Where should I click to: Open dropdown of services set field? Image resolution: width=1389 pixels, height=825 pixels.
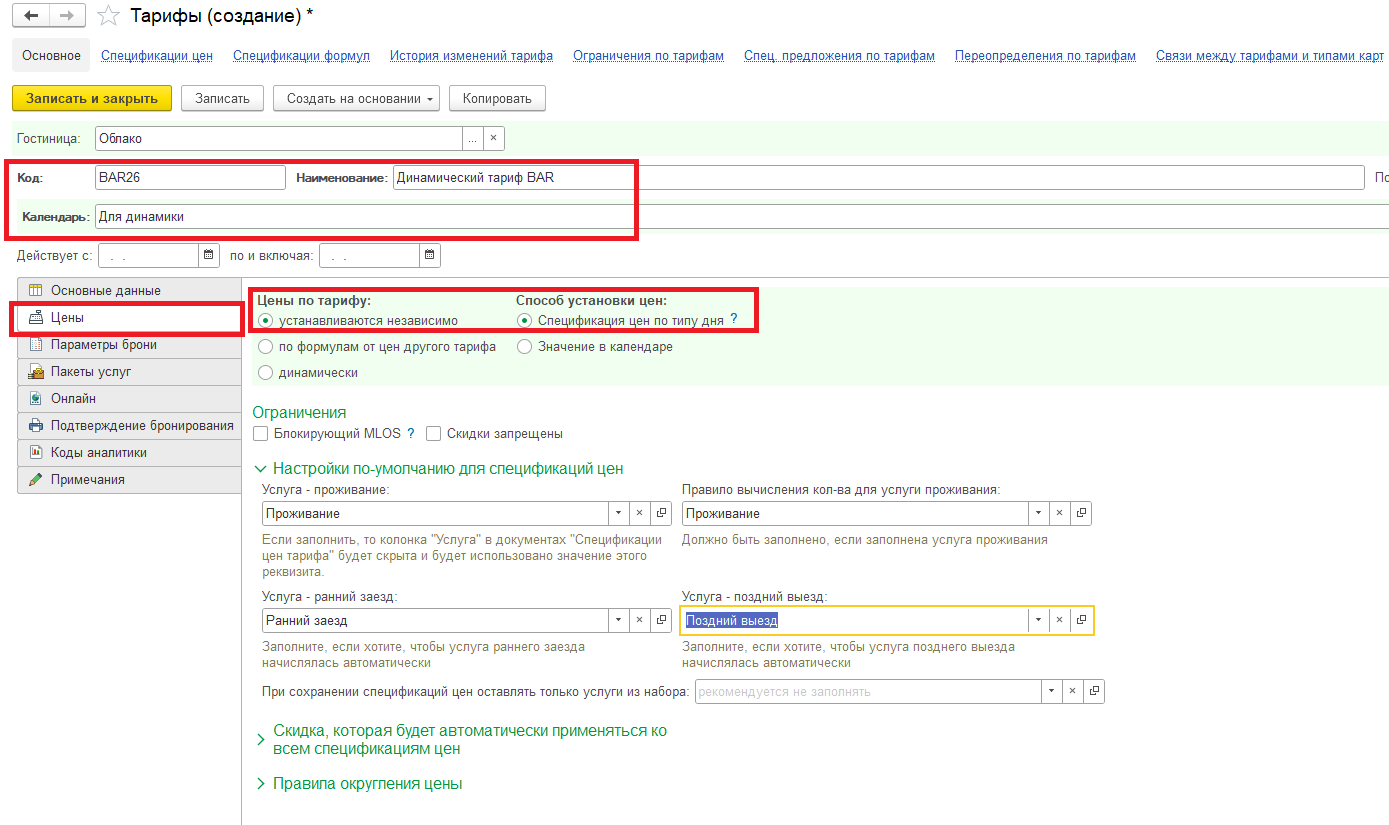pyautogui.click(x=1051, y=691)
